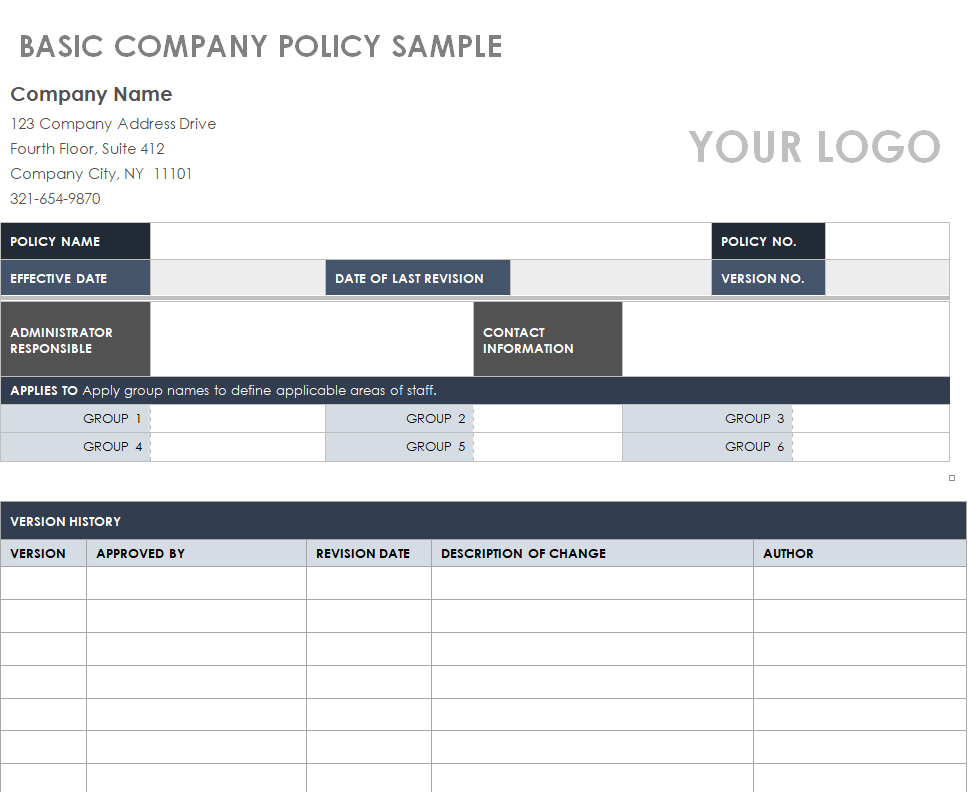Click the Group 5 name cell
This screenshot has width=972, height=792.
(x=547, y=447)
